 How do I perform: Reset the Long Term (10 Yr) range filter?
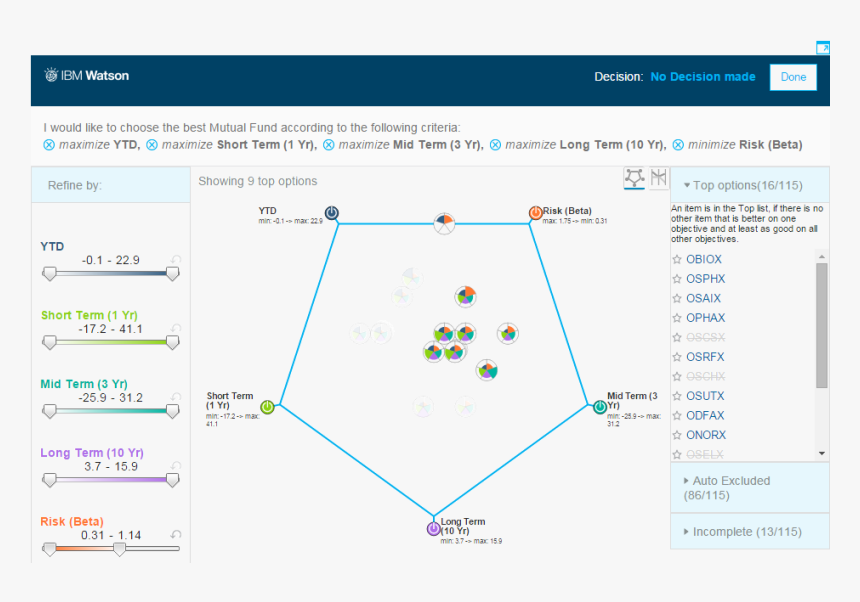click(176, 466)
